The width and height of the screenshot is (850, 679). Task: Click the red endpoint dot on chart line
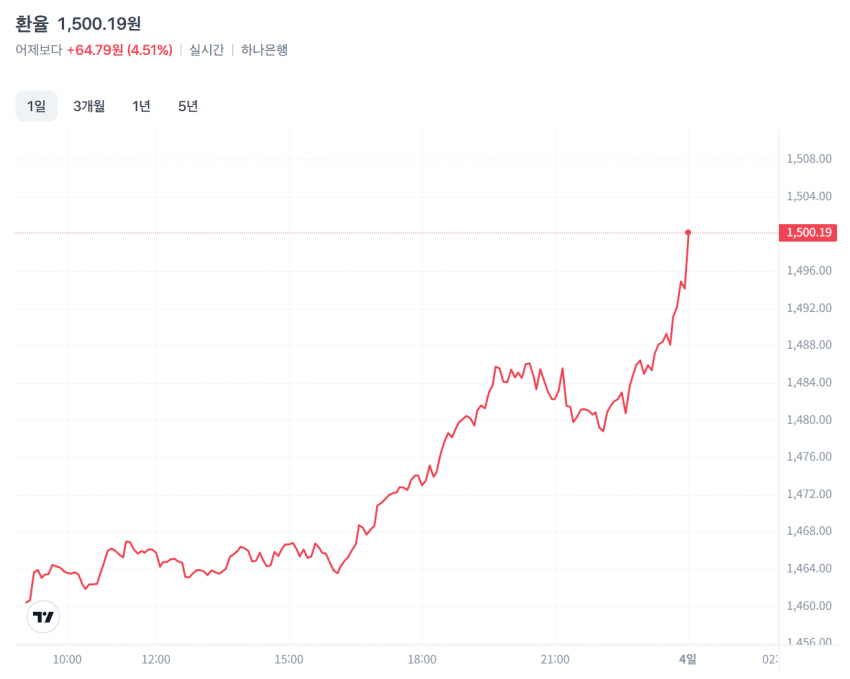(x=688, y=232)
